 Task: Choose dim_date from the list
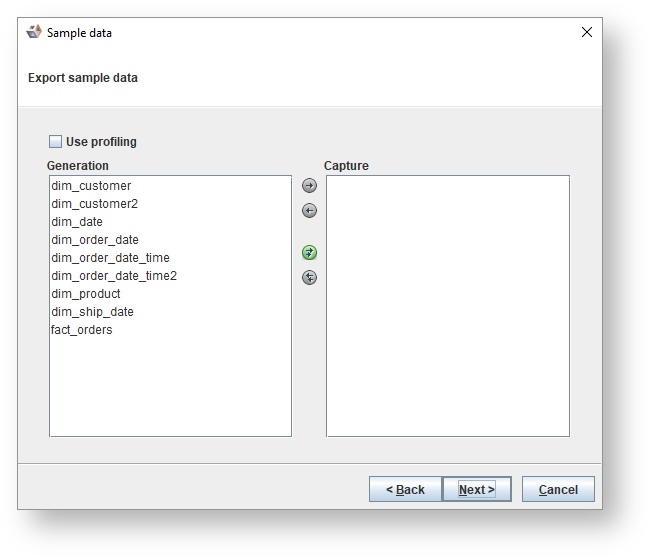[77, 222]
